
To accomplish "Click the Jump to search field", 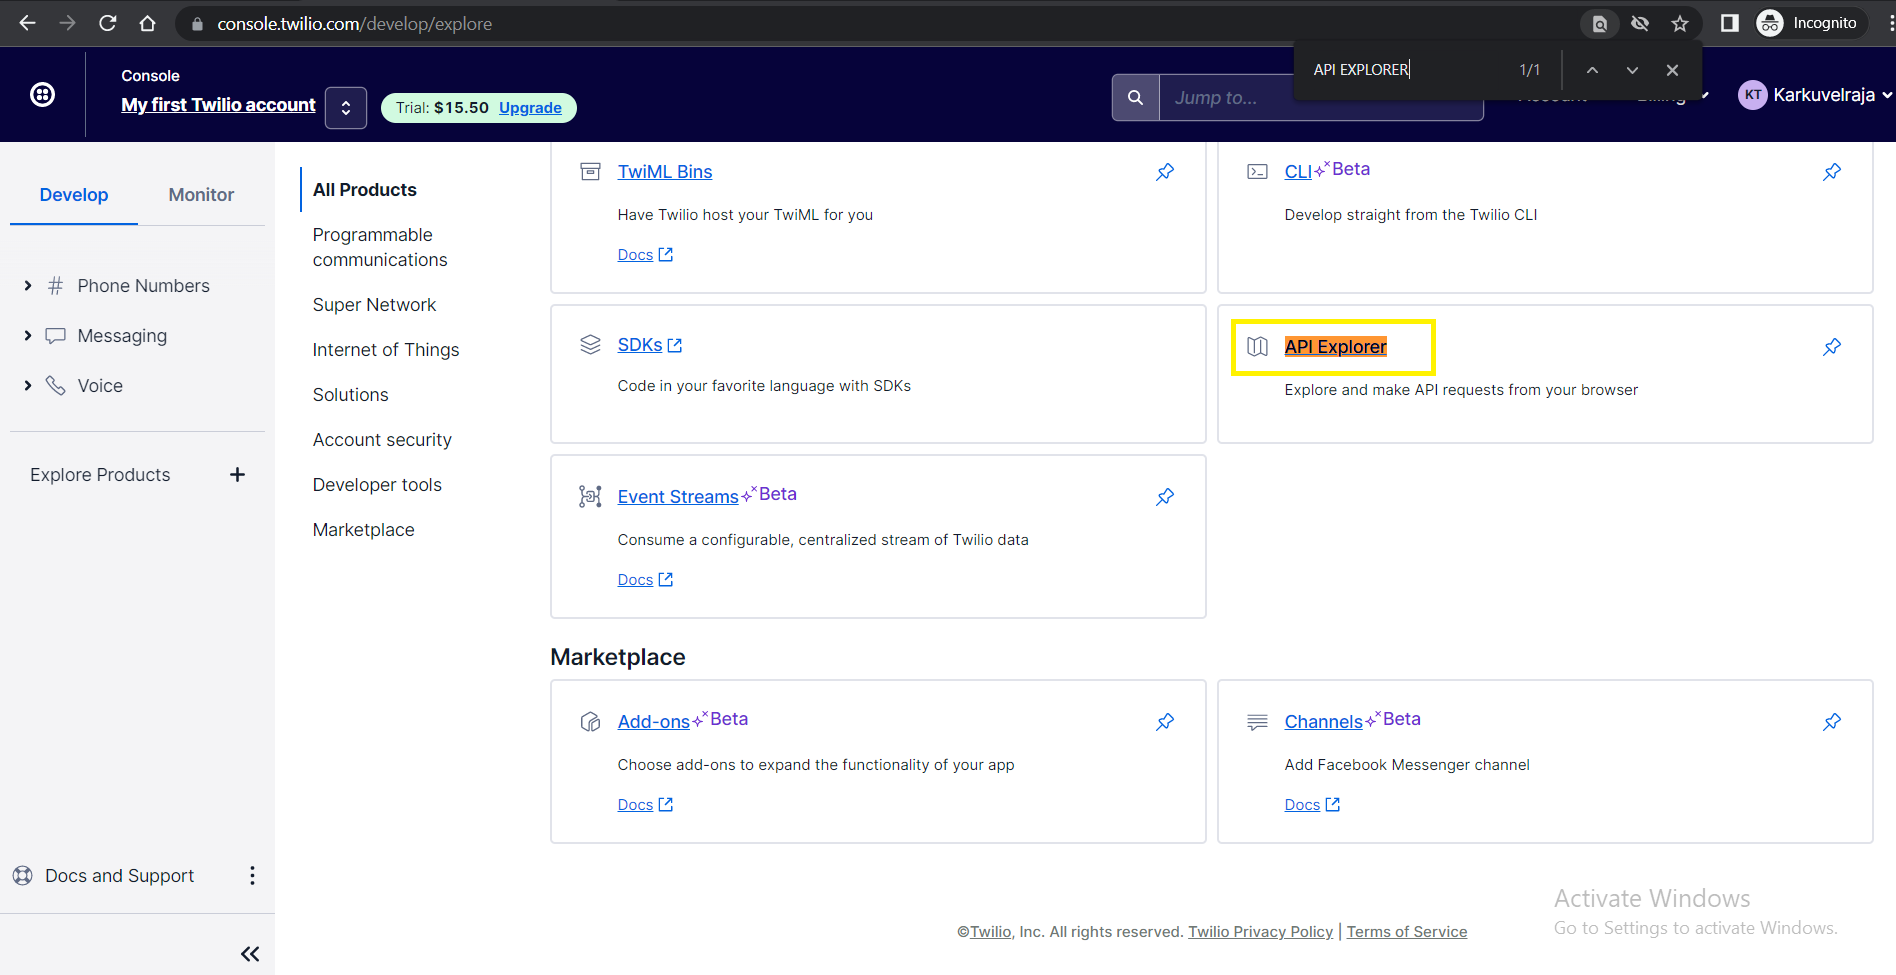I will (1320, 98).
